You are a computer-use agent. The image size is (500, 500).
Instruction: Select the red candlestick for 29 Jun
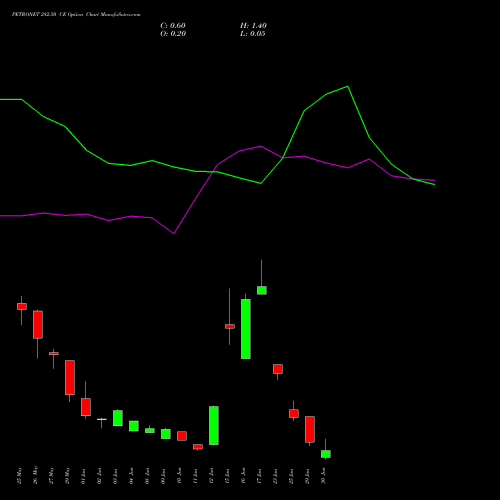click(310, 429)
